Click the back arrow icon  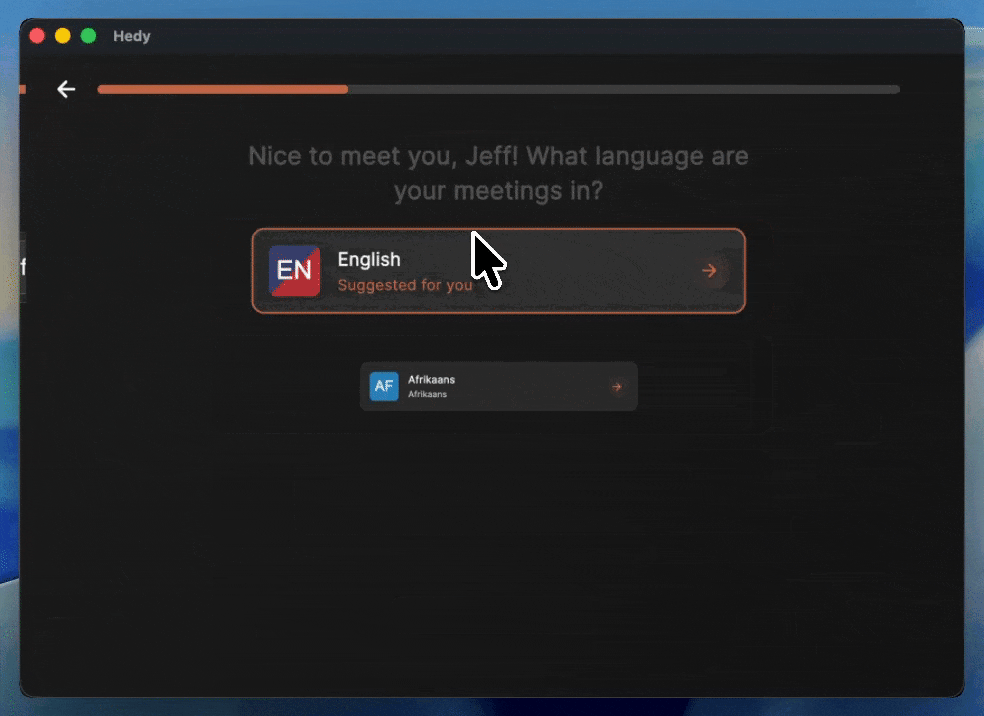(x=66, y=89)
